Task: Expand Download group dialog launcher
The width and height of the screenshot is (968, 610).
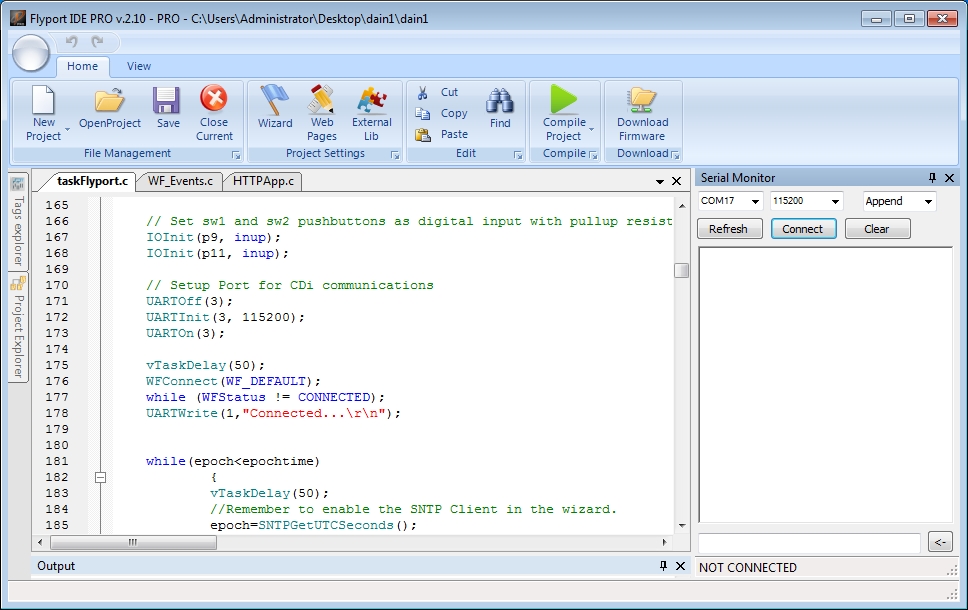Action: click(x=675, y=155)
